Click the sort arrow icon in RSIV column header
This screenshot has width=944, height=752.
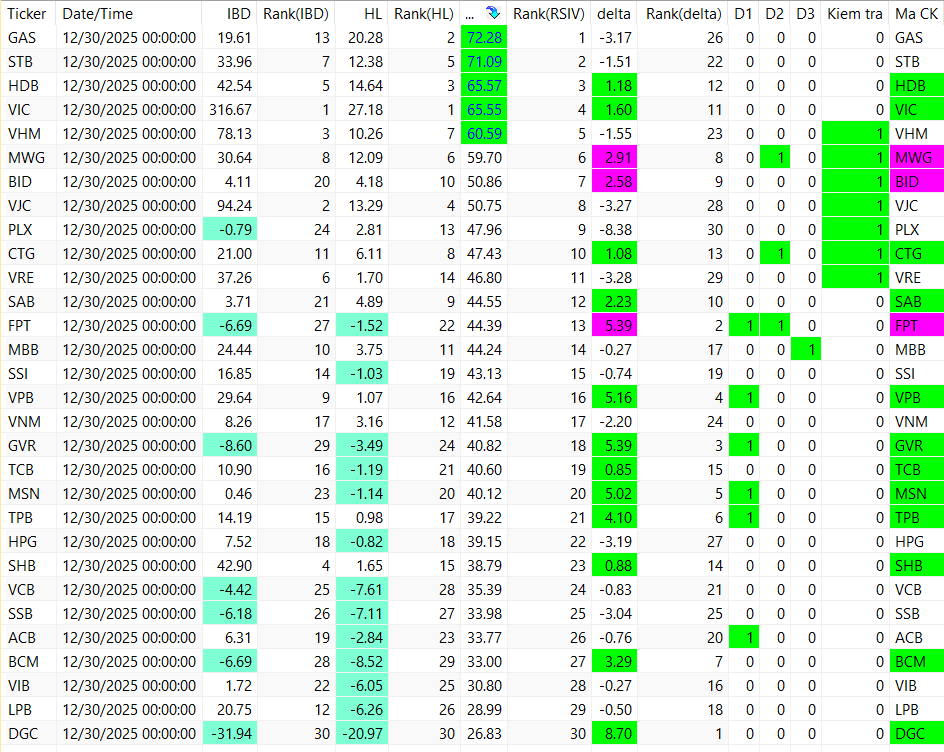point(493,13)
